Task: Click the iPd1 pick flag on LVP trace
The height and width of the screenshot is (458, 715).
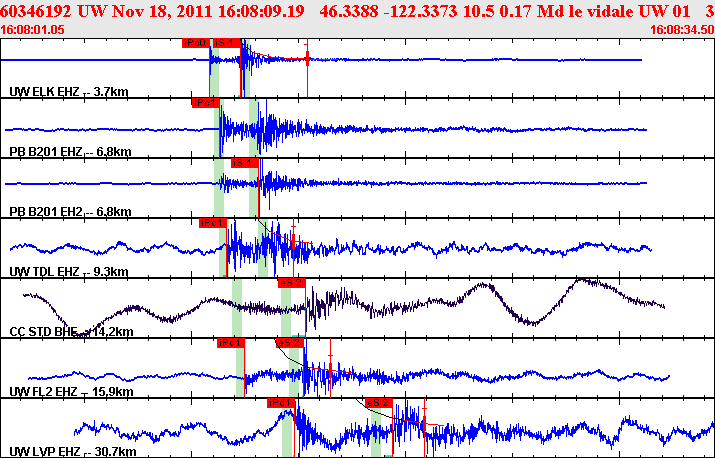Action: coord(281,403)
